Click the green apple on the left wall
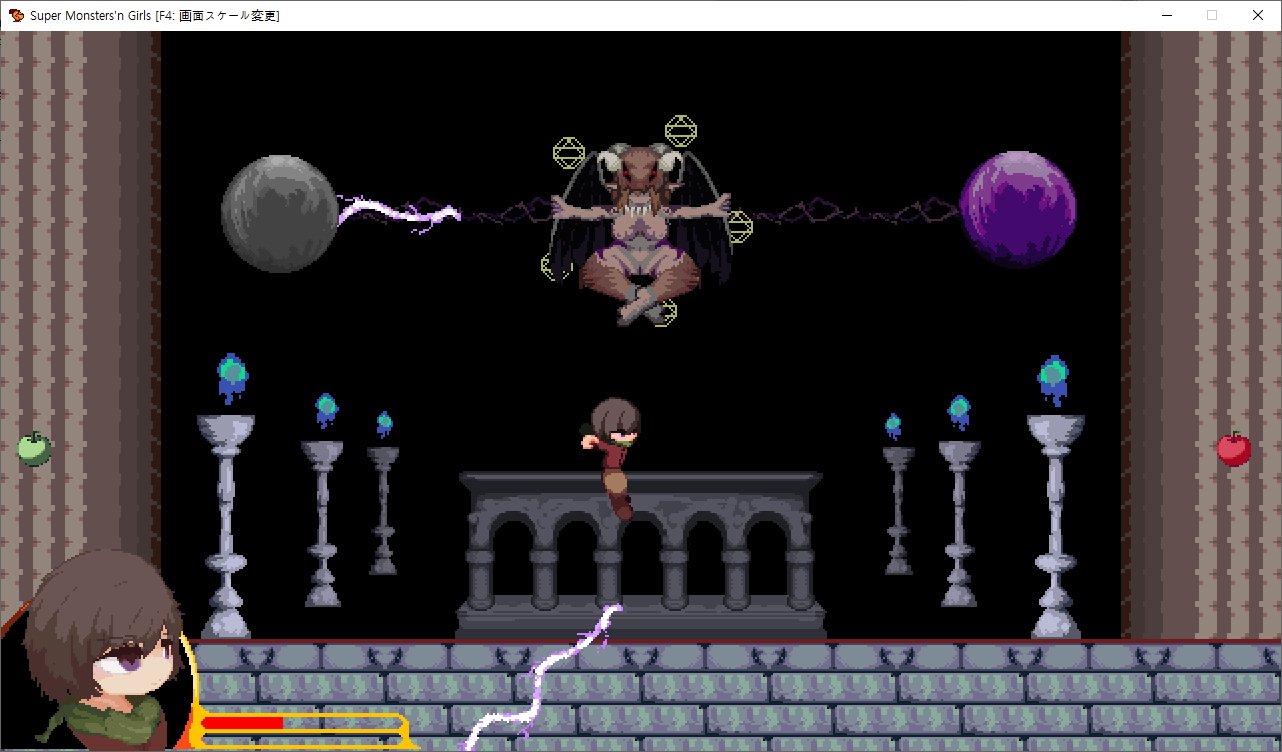The width and height of the screenshot is (1282, 752). 34,449
